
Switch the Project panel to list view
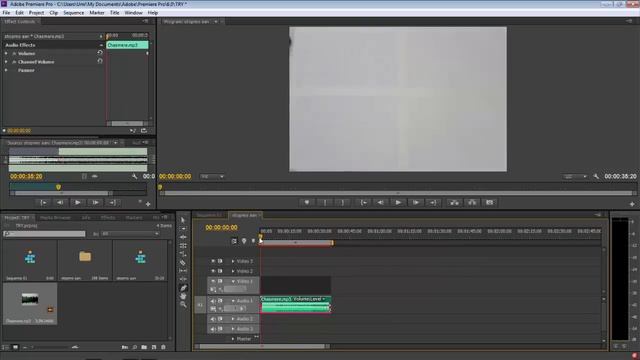[x=6, y=347]
